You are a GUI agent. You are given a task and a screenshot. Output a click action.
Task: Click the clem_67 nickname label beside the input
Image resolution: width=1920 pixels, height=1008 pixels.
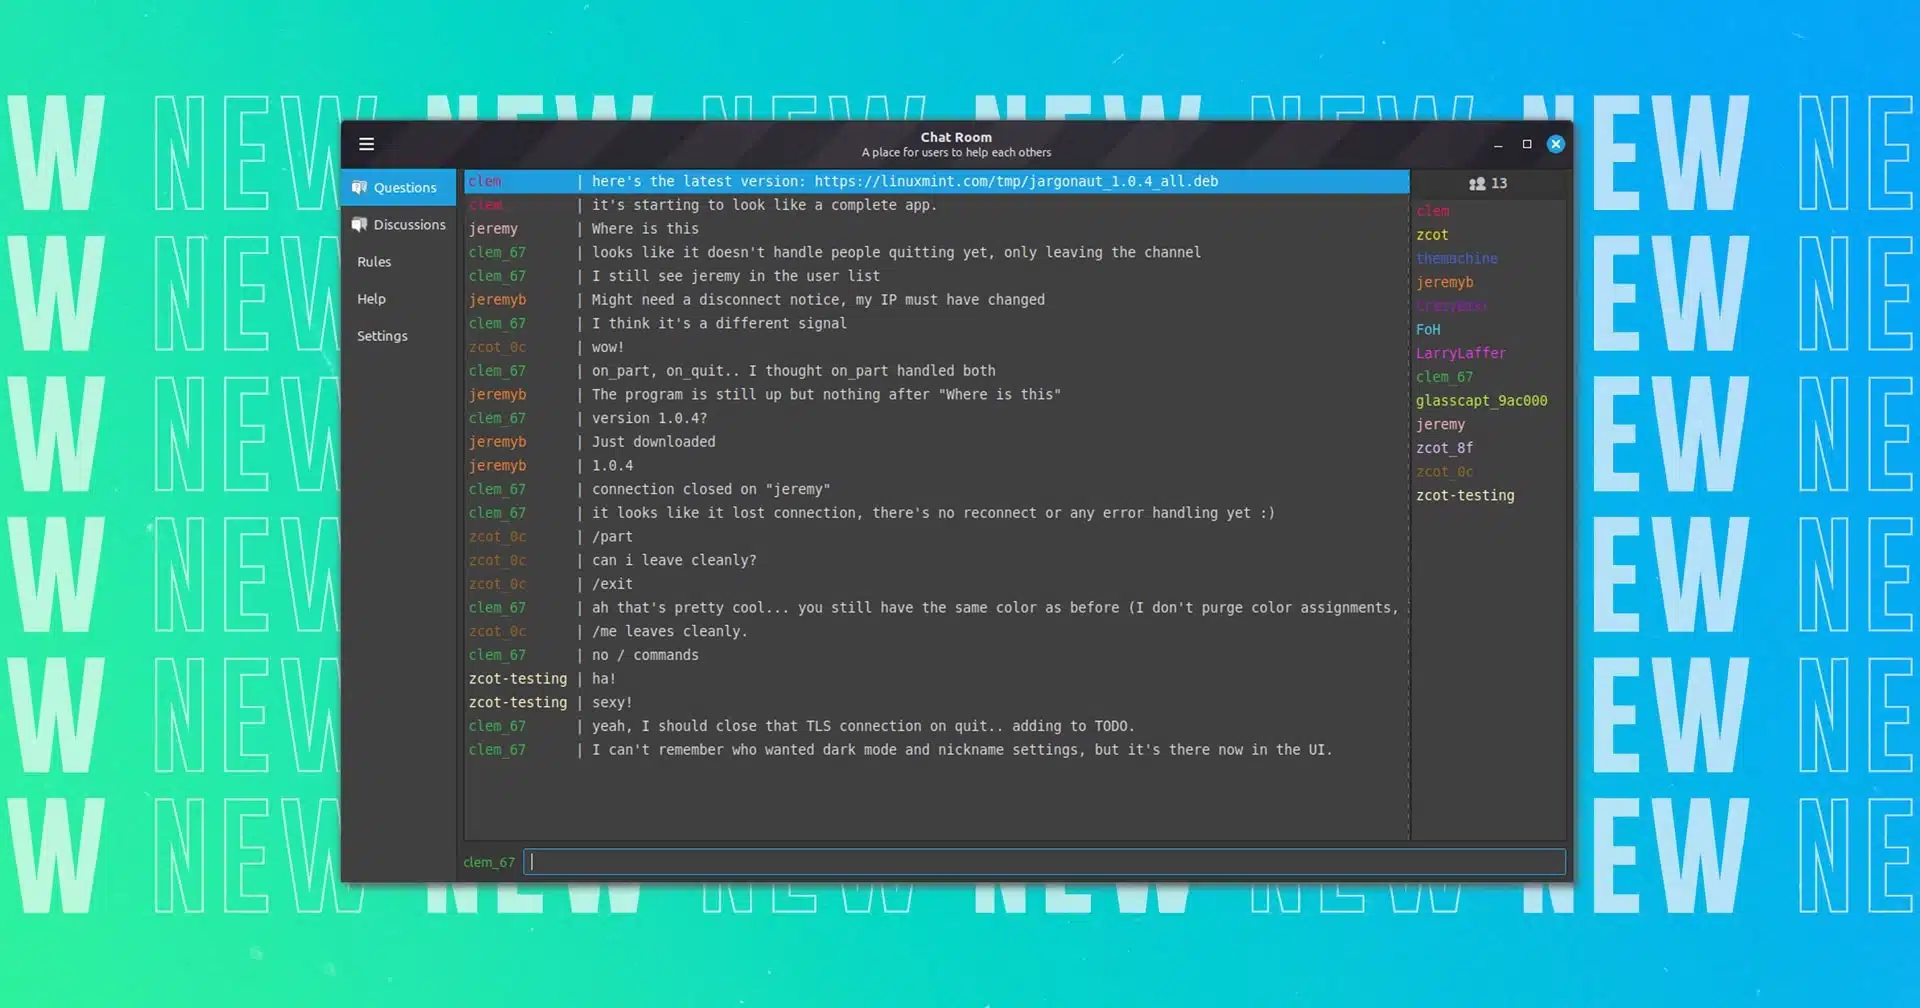click(489, 862)
